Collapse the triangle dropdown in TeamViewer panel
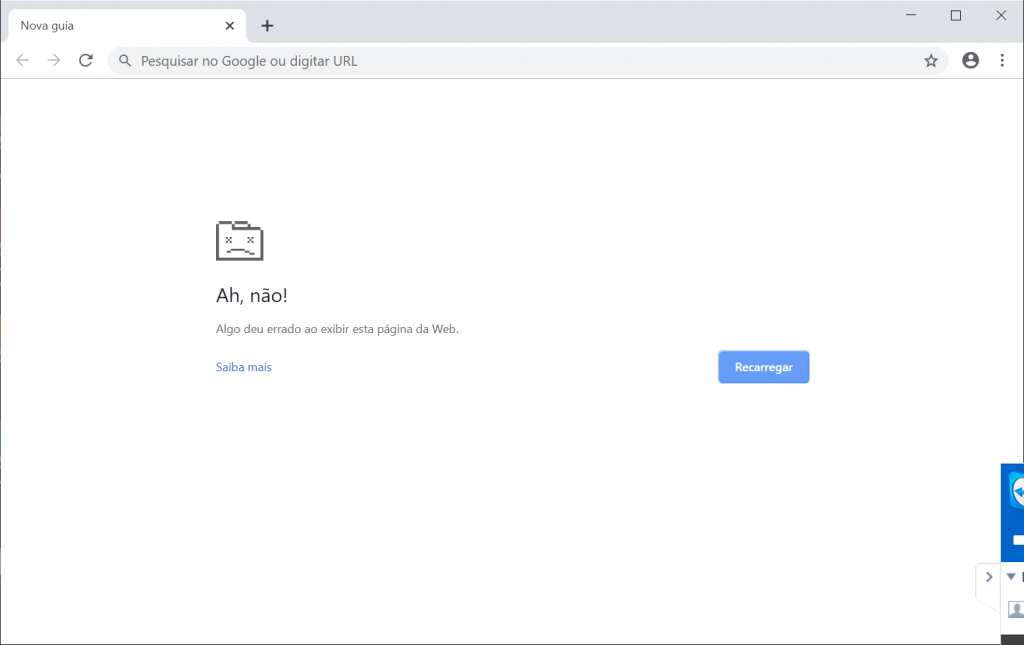The height and width of the screenshot is (645, 1024). [x=1011, y=576]
